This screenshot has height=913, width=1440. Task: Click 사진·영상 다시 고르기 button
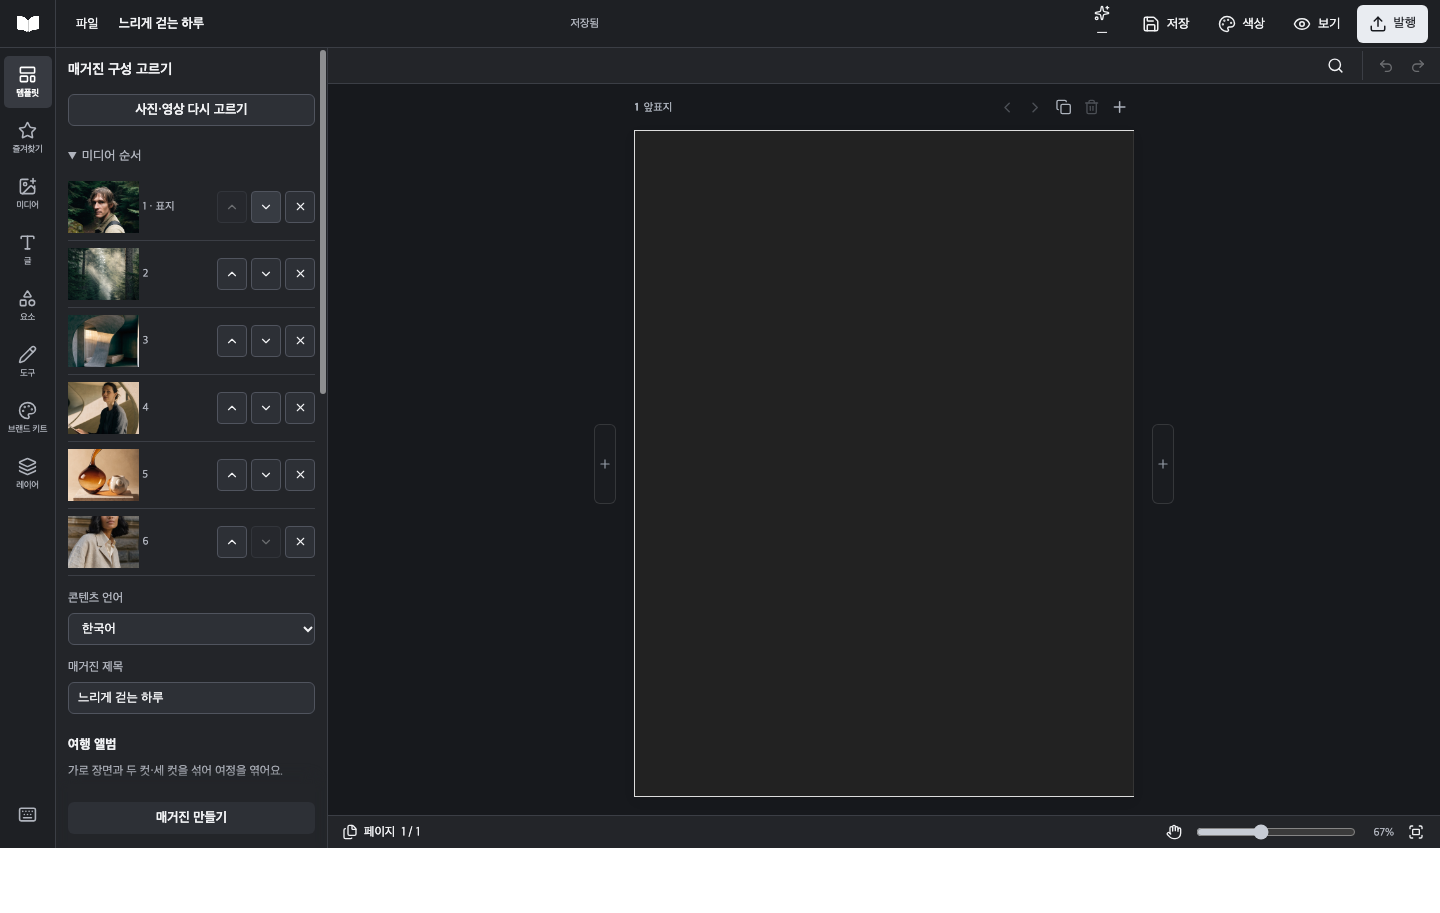191,110
